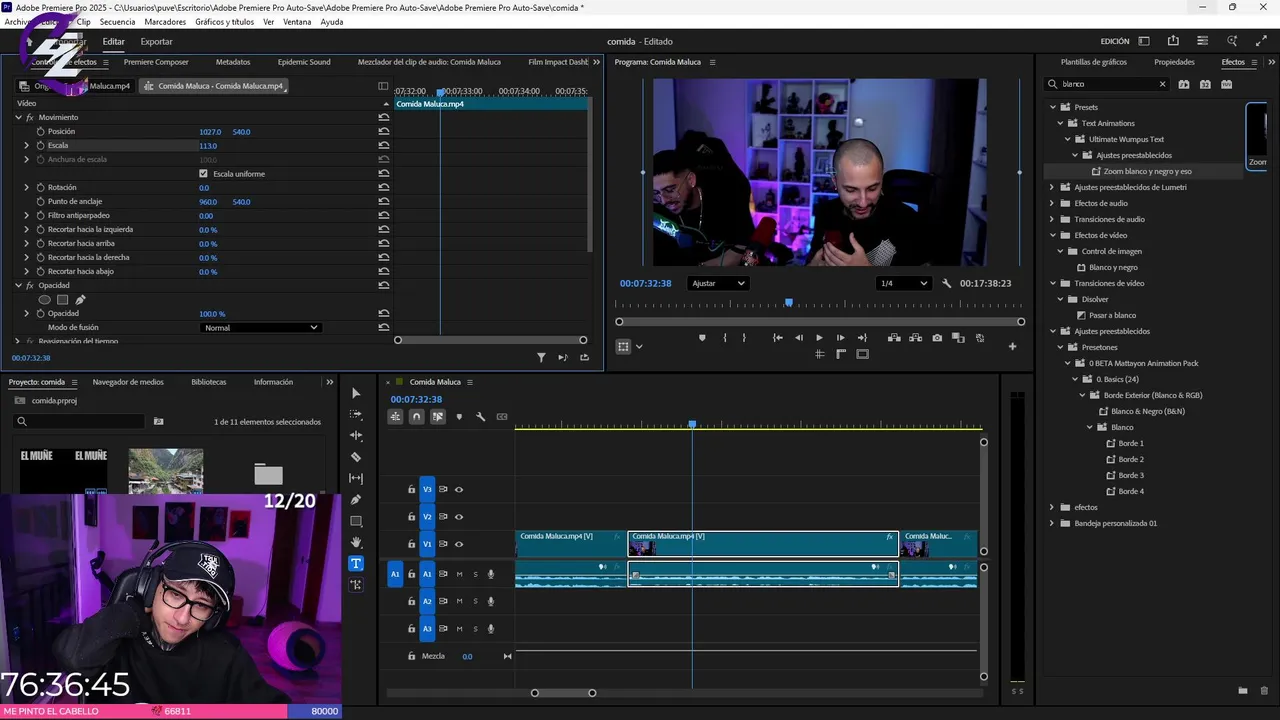
Task: Open Program monitor settings wrench
Action: point(947,284)
